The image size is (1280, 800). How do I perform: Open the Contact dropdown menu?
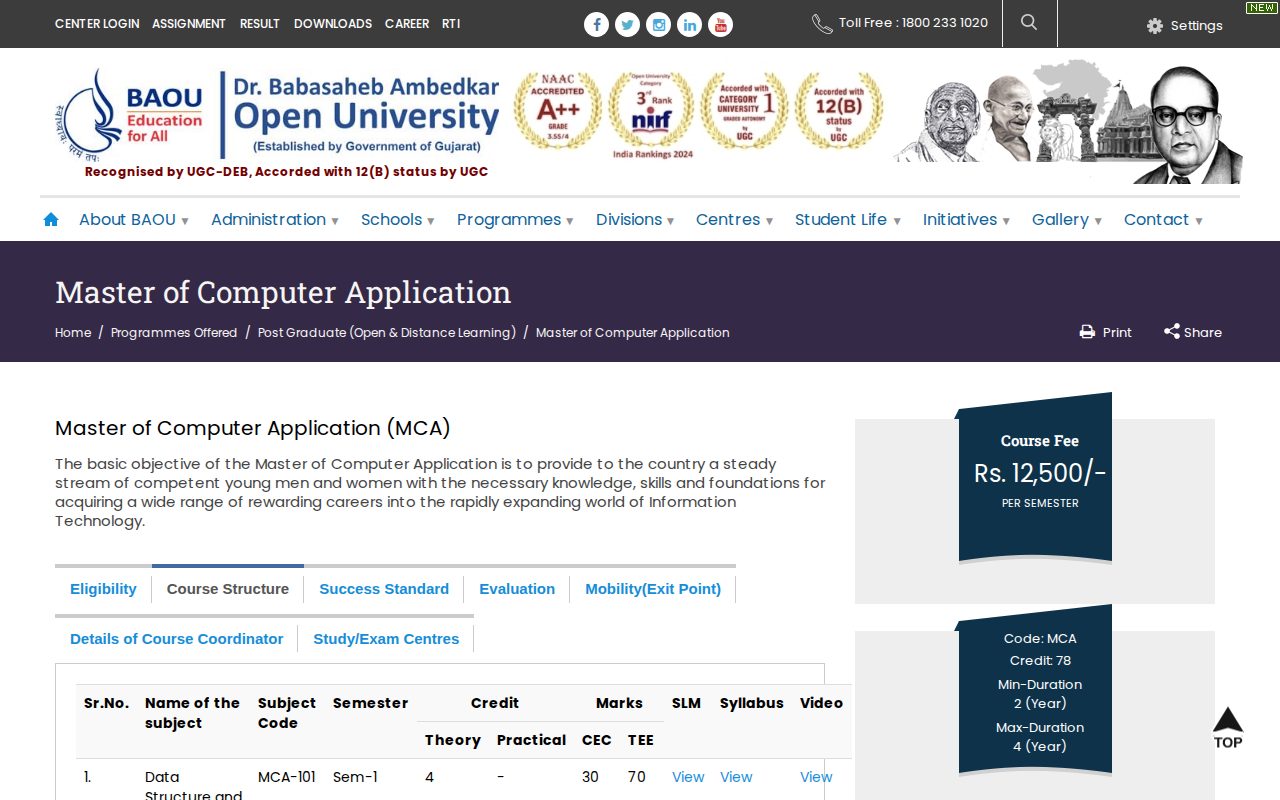click(1163, 220)
